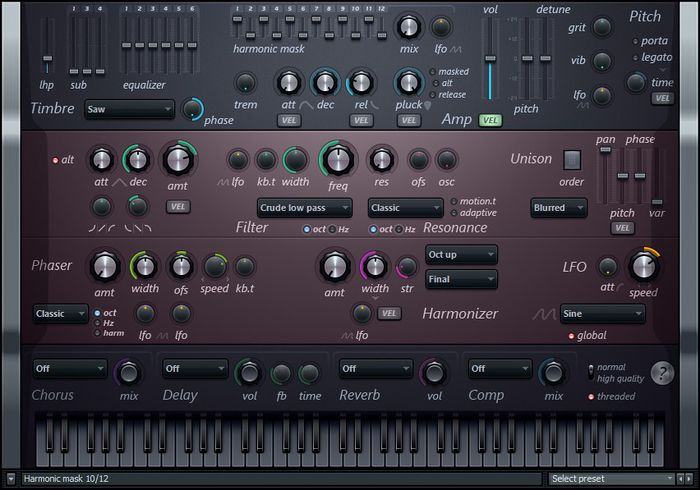Open the menu arrow at bottom-left corner
This screenshot has width=700, height=490.
pos(10,480)
